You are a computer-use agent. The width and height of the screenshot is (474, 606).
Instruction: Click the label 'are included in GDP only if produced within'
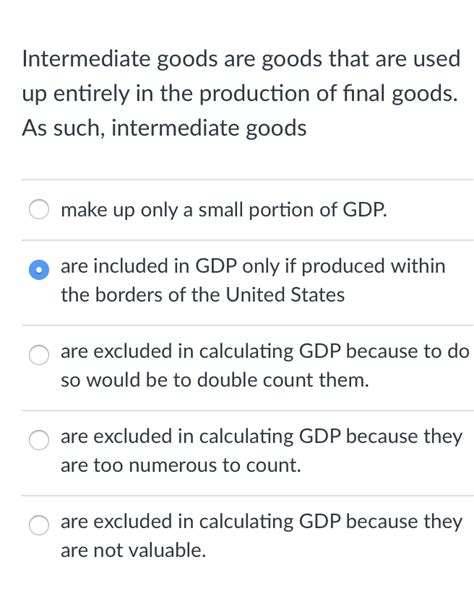click(x=253, y=267)
